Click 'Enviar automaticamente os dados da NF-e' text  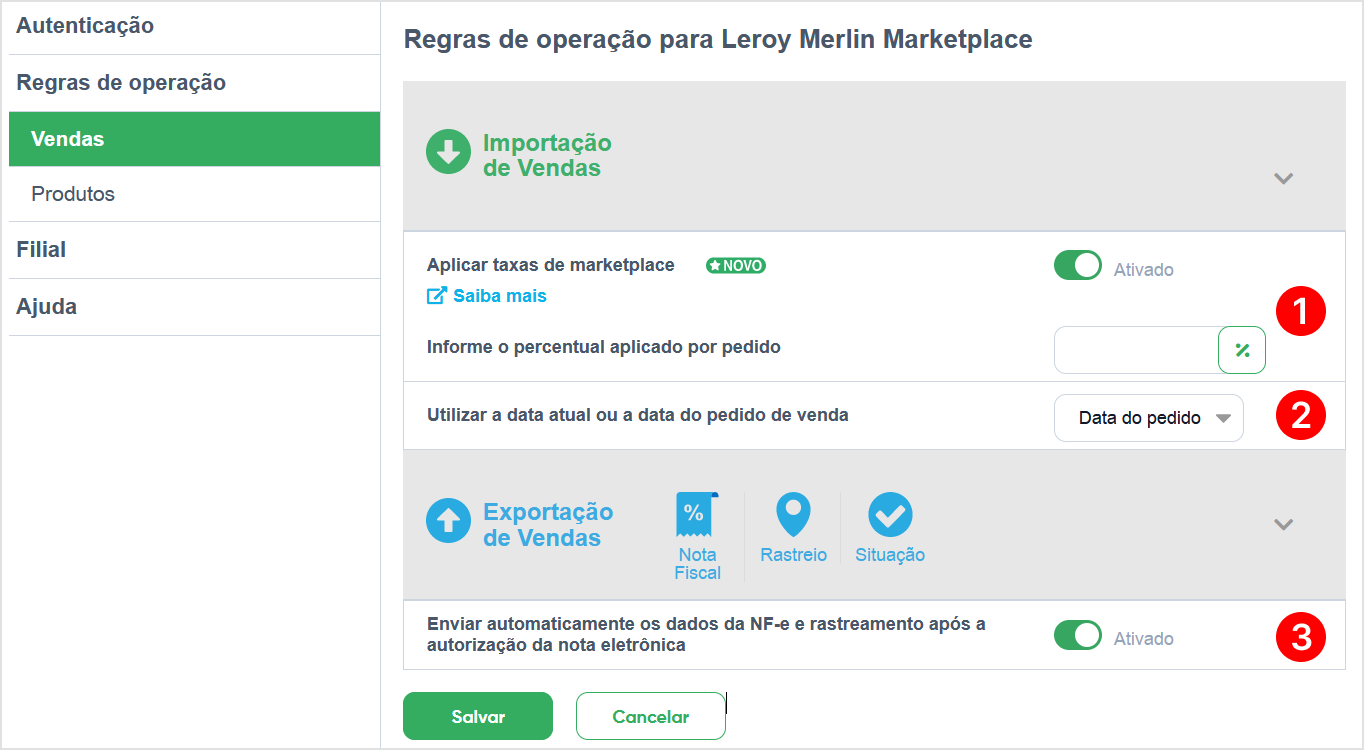point(706,634)
